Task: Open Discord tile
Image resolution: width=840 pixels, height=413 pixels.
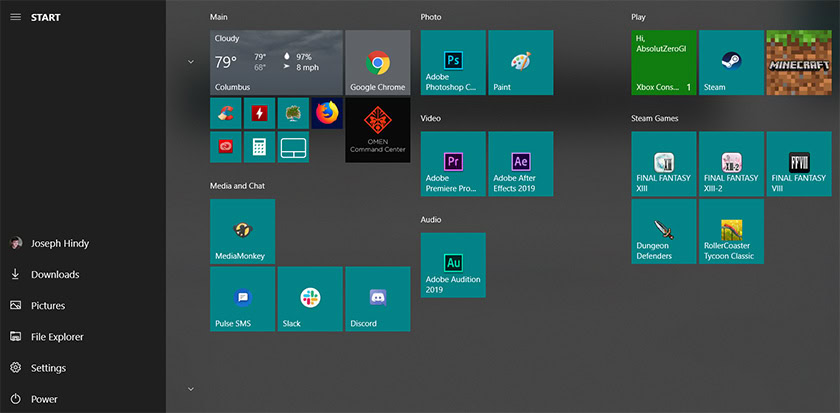Action: [x=378, y=299]
